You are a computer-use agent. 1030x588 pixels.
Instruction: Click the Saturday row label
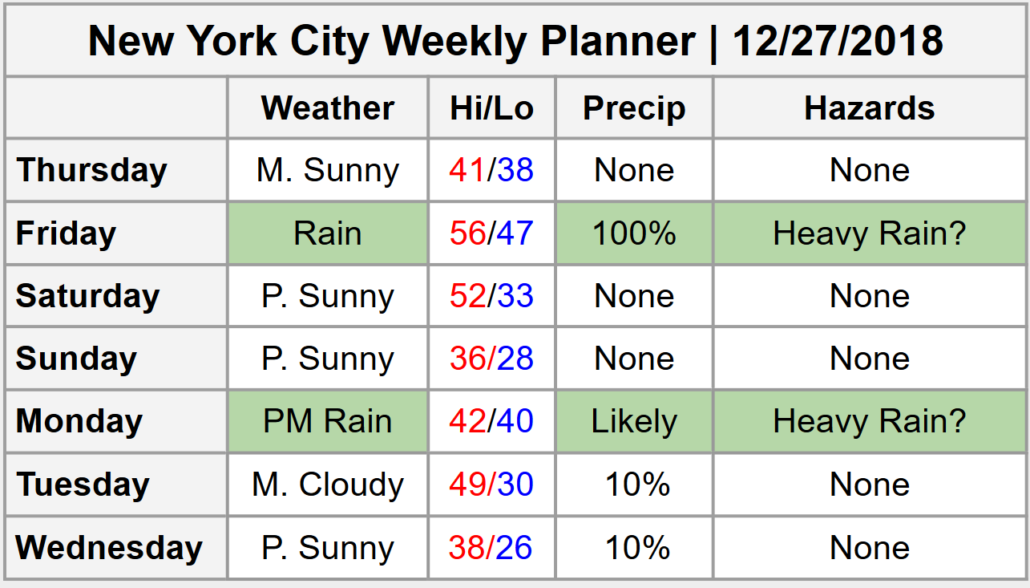coord(87,296)
